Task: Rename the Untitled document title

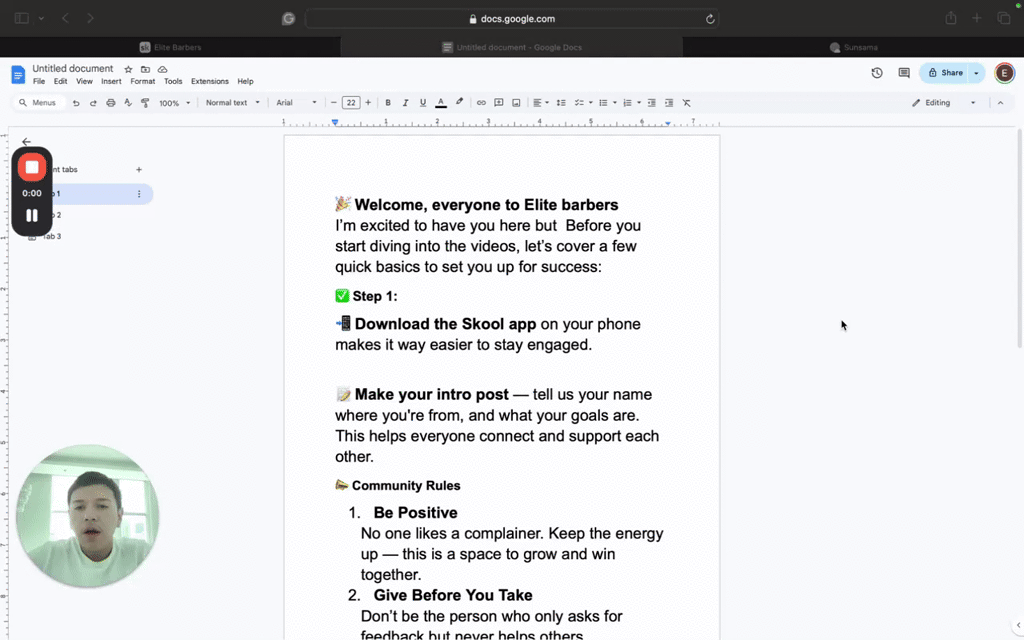Action: pyautogui.click(x=72, y=69)
